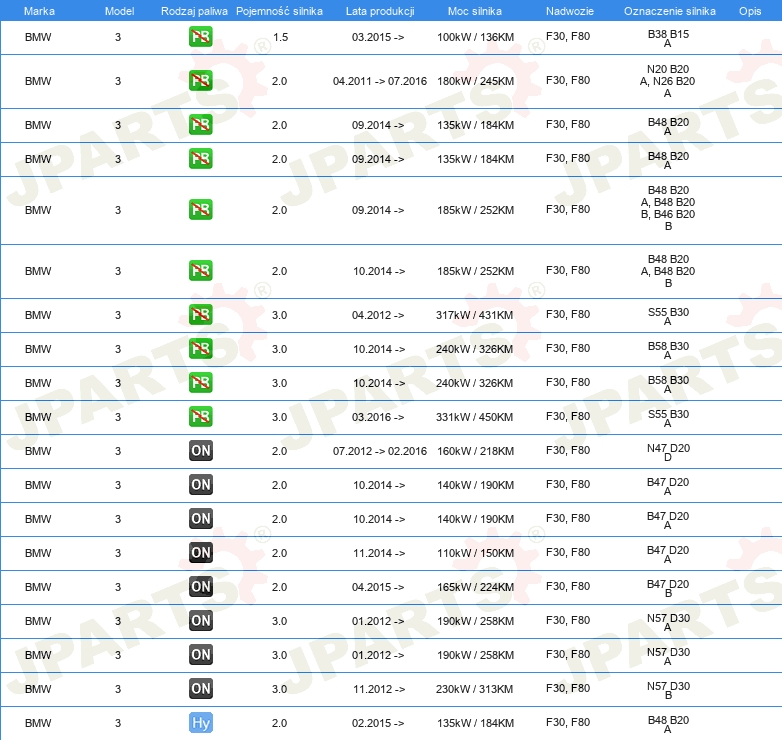Viewport: 782px width, 740px height.
Task: Click the diesel ON icon in the 110kW / 150KM row
Action: (x=200, y=553)
